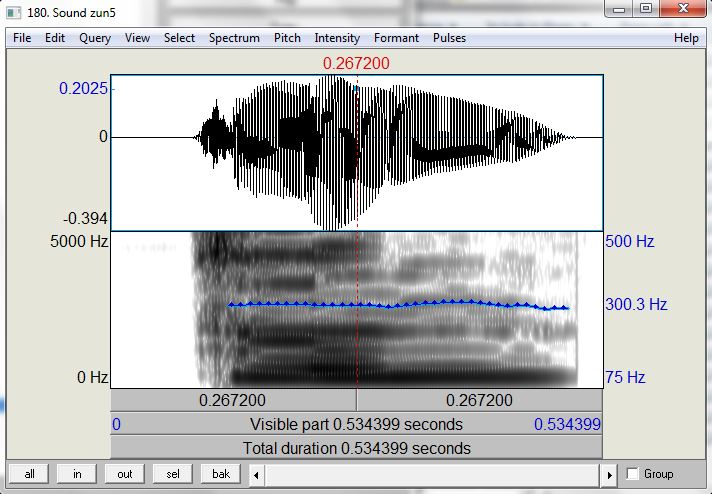Click the 5000 Hz spectrogram label
This screenshot has width=712, height=494.
click(79, 241)
